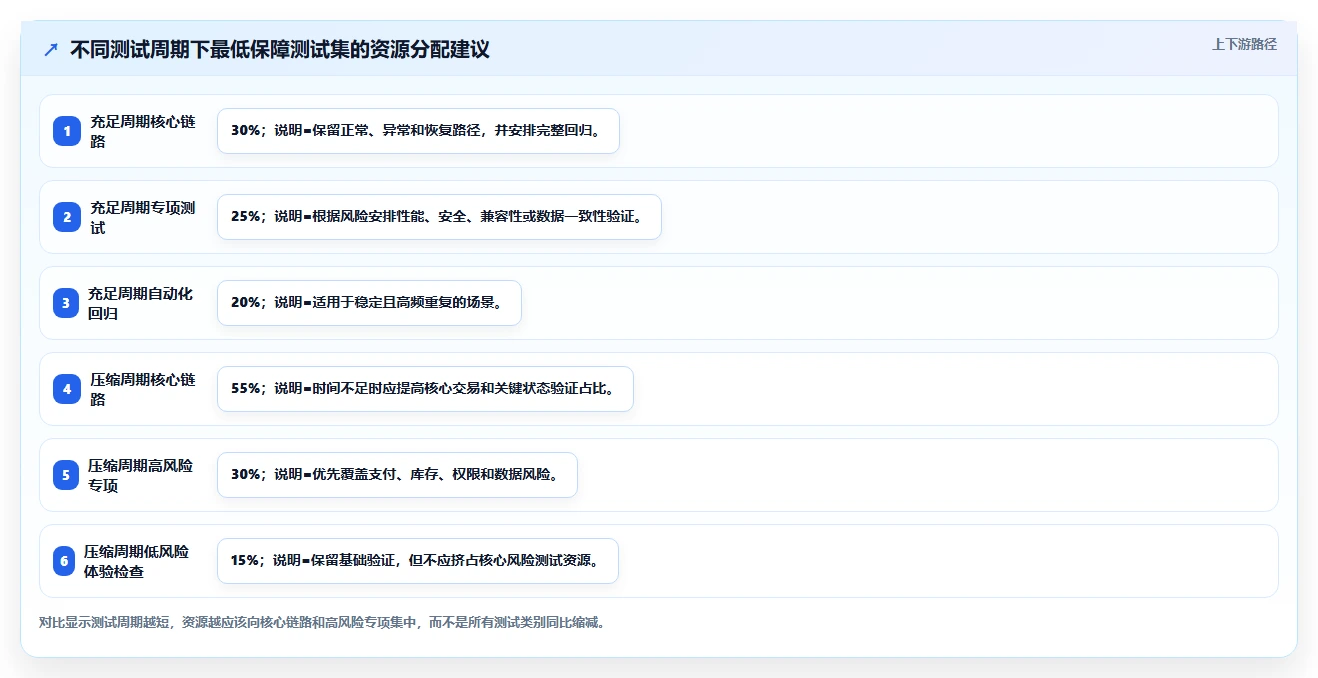Screen dimensions: 1318x678
Task: Select the 充足周期核心链路 label
Action: [143, 131]
